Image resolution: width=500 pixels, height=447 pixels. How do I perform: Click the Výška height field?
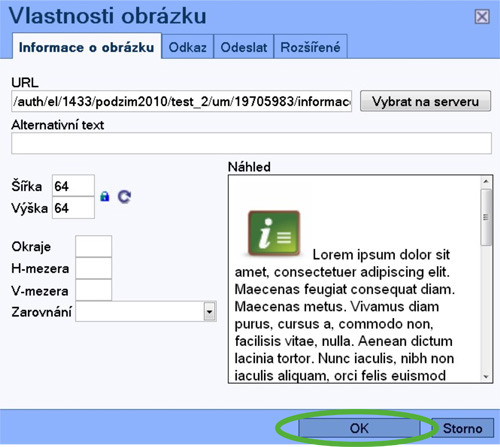[x=73, y=208]
